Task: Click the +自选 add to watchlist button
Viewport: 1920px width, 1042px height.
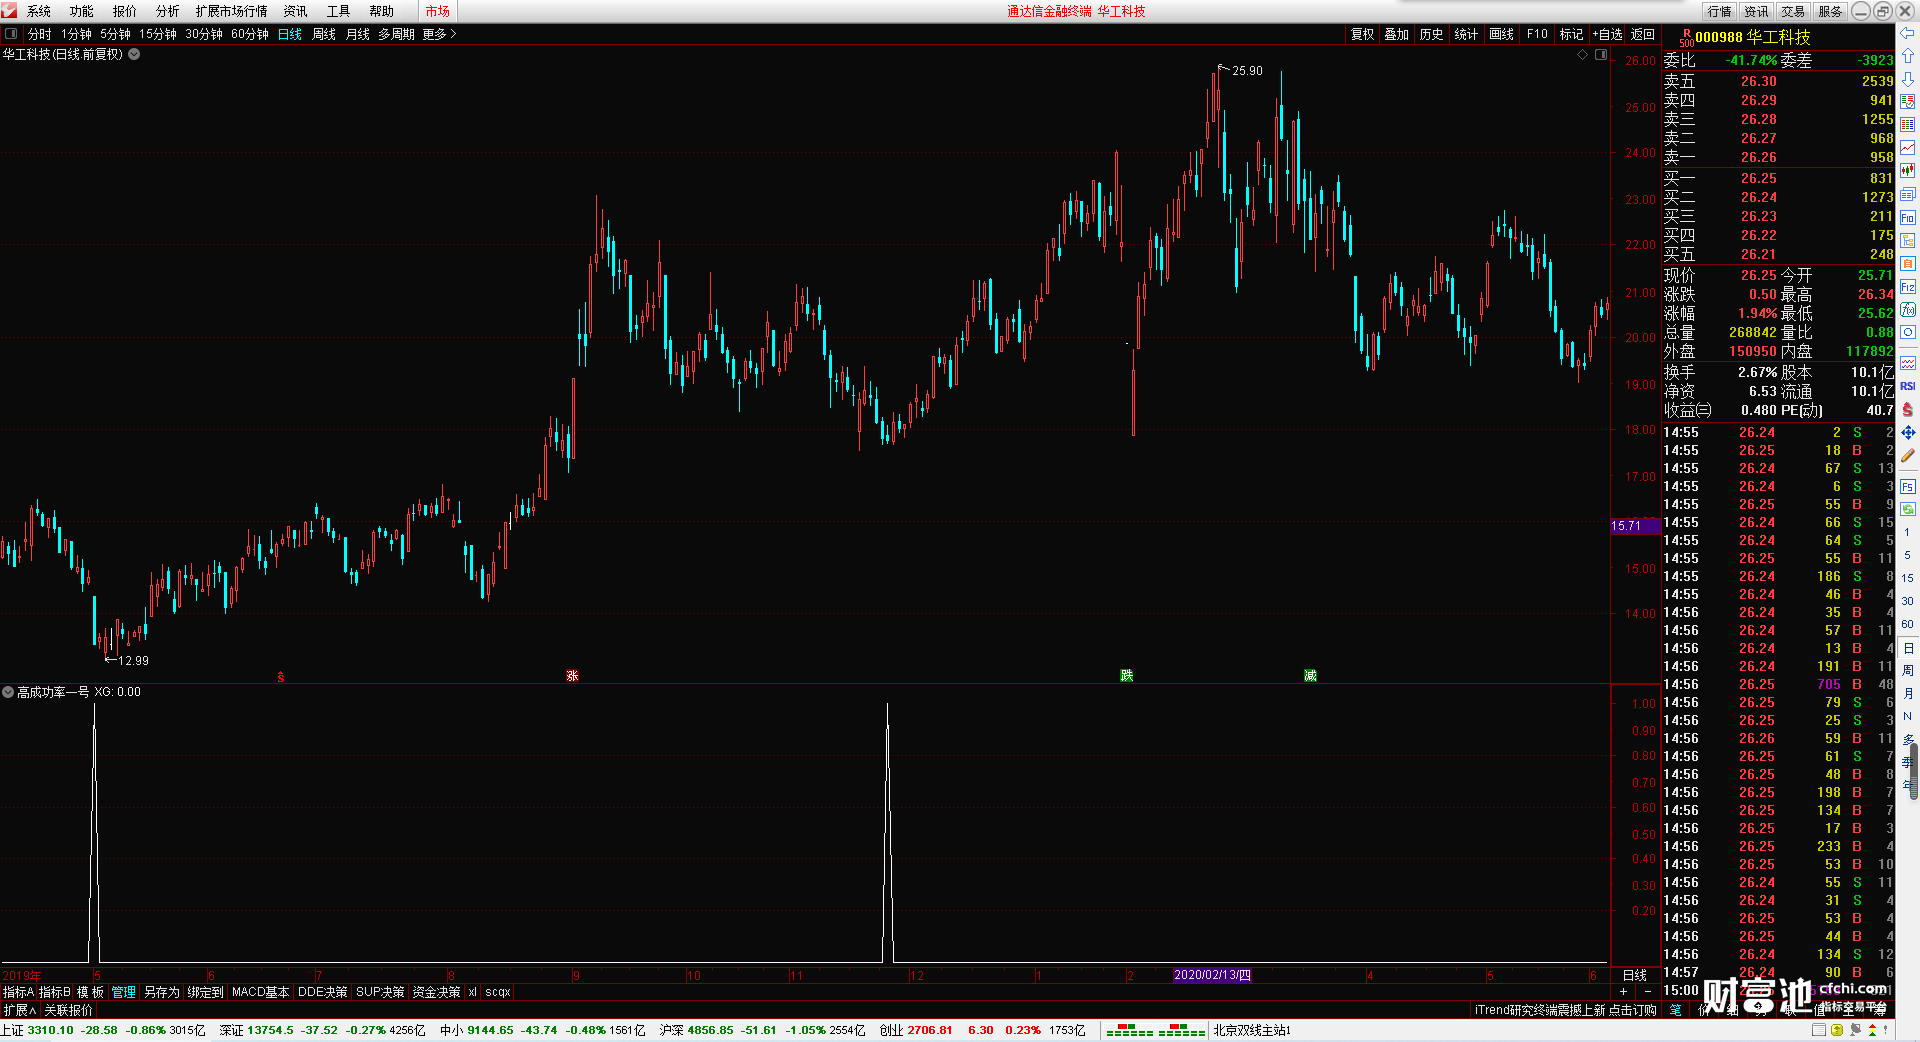Action: (1607, 34)
